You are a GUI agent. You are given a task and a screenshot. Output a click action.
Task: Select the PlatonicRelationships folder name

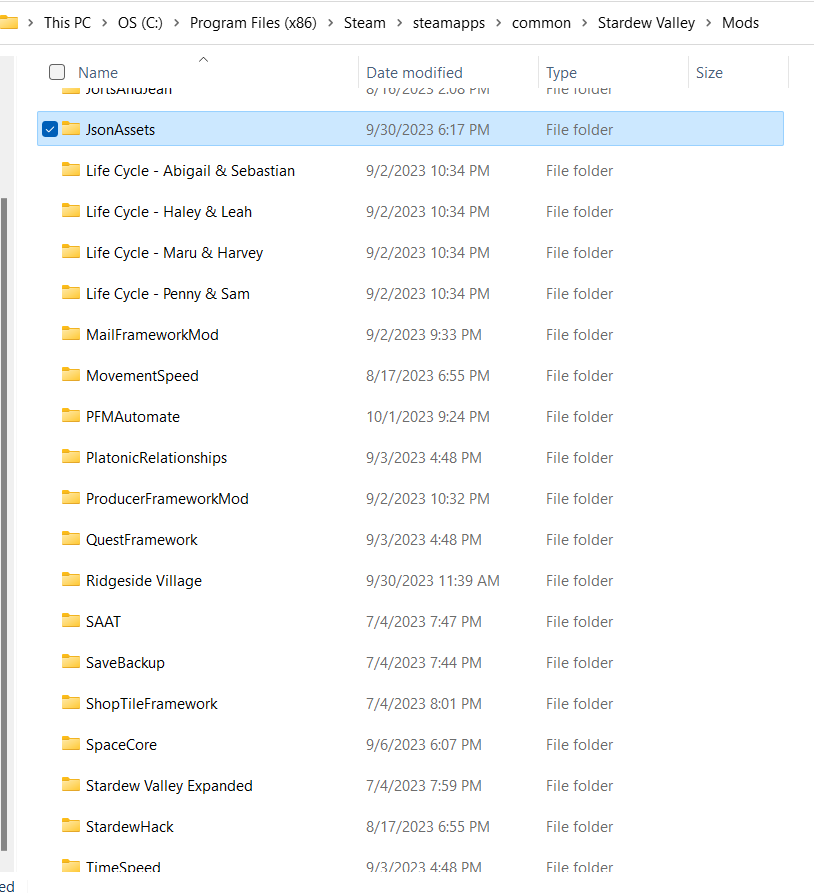(156, 458)
